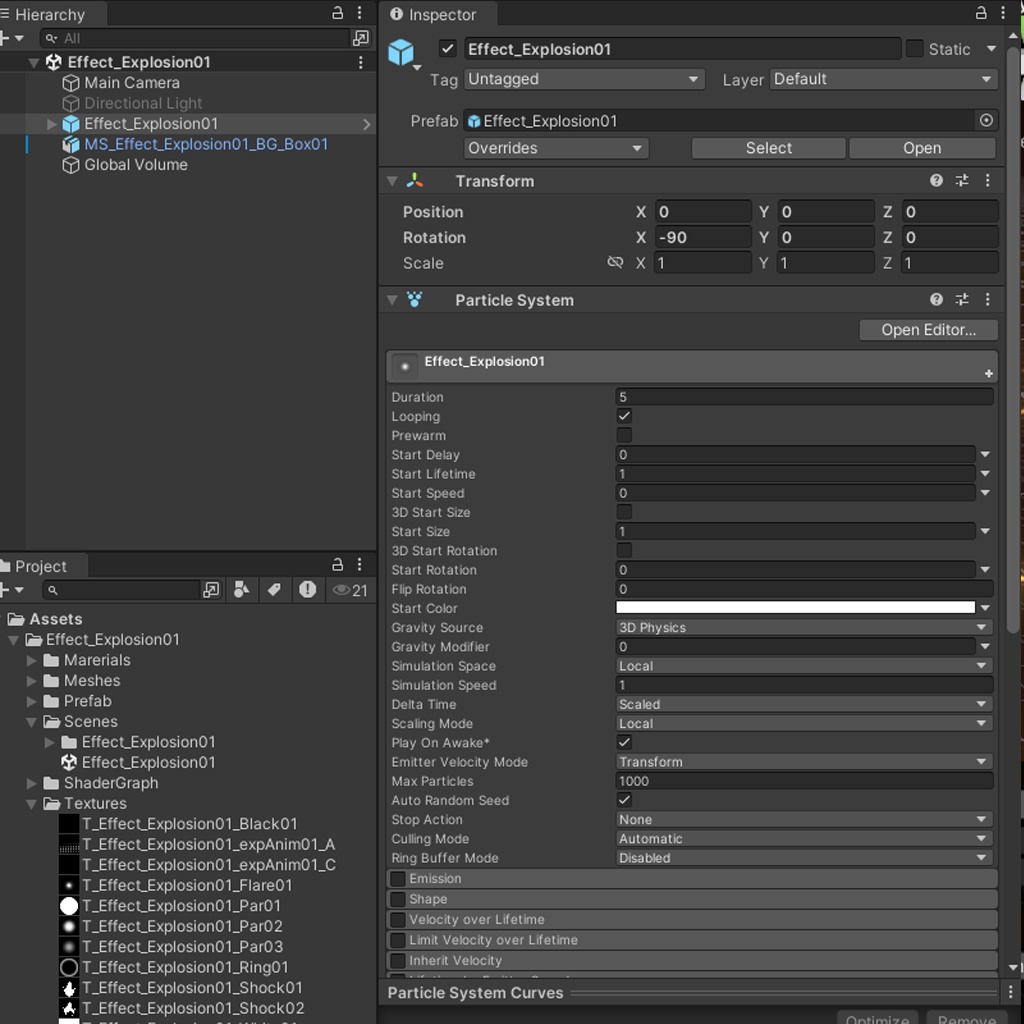The height and width of the screenshot is (1024, 1024).
Task: Open the Tag dropdown set to Untagged
Action: 584,79
